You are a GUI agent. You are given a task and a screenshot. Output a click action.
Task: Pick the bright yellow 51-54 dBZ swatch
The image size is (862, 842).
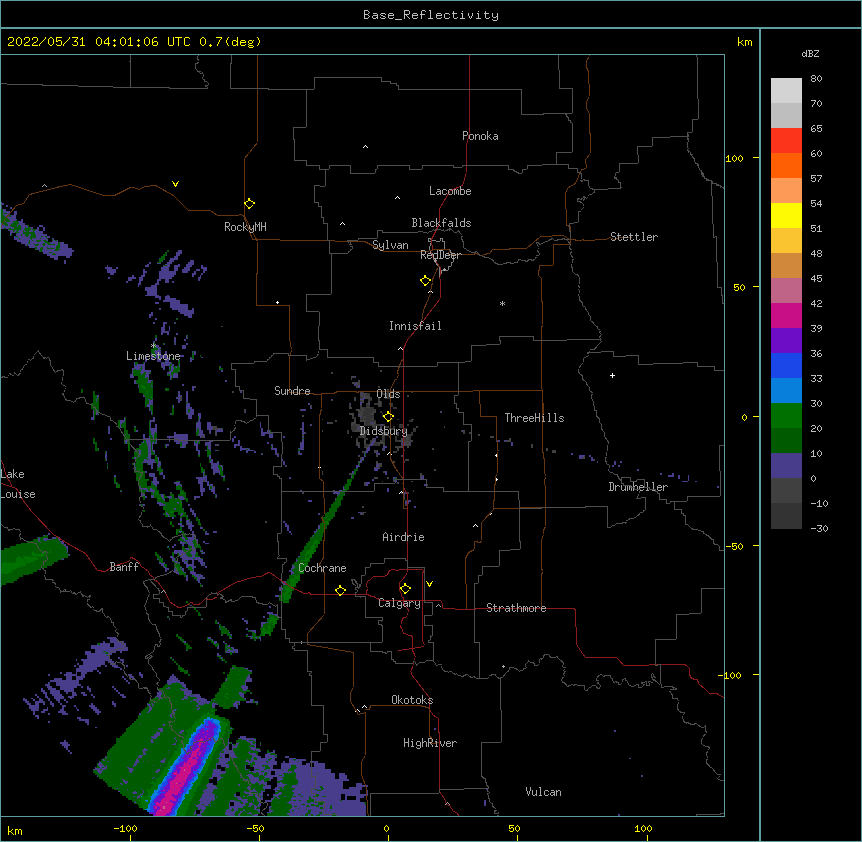(786, 215)
